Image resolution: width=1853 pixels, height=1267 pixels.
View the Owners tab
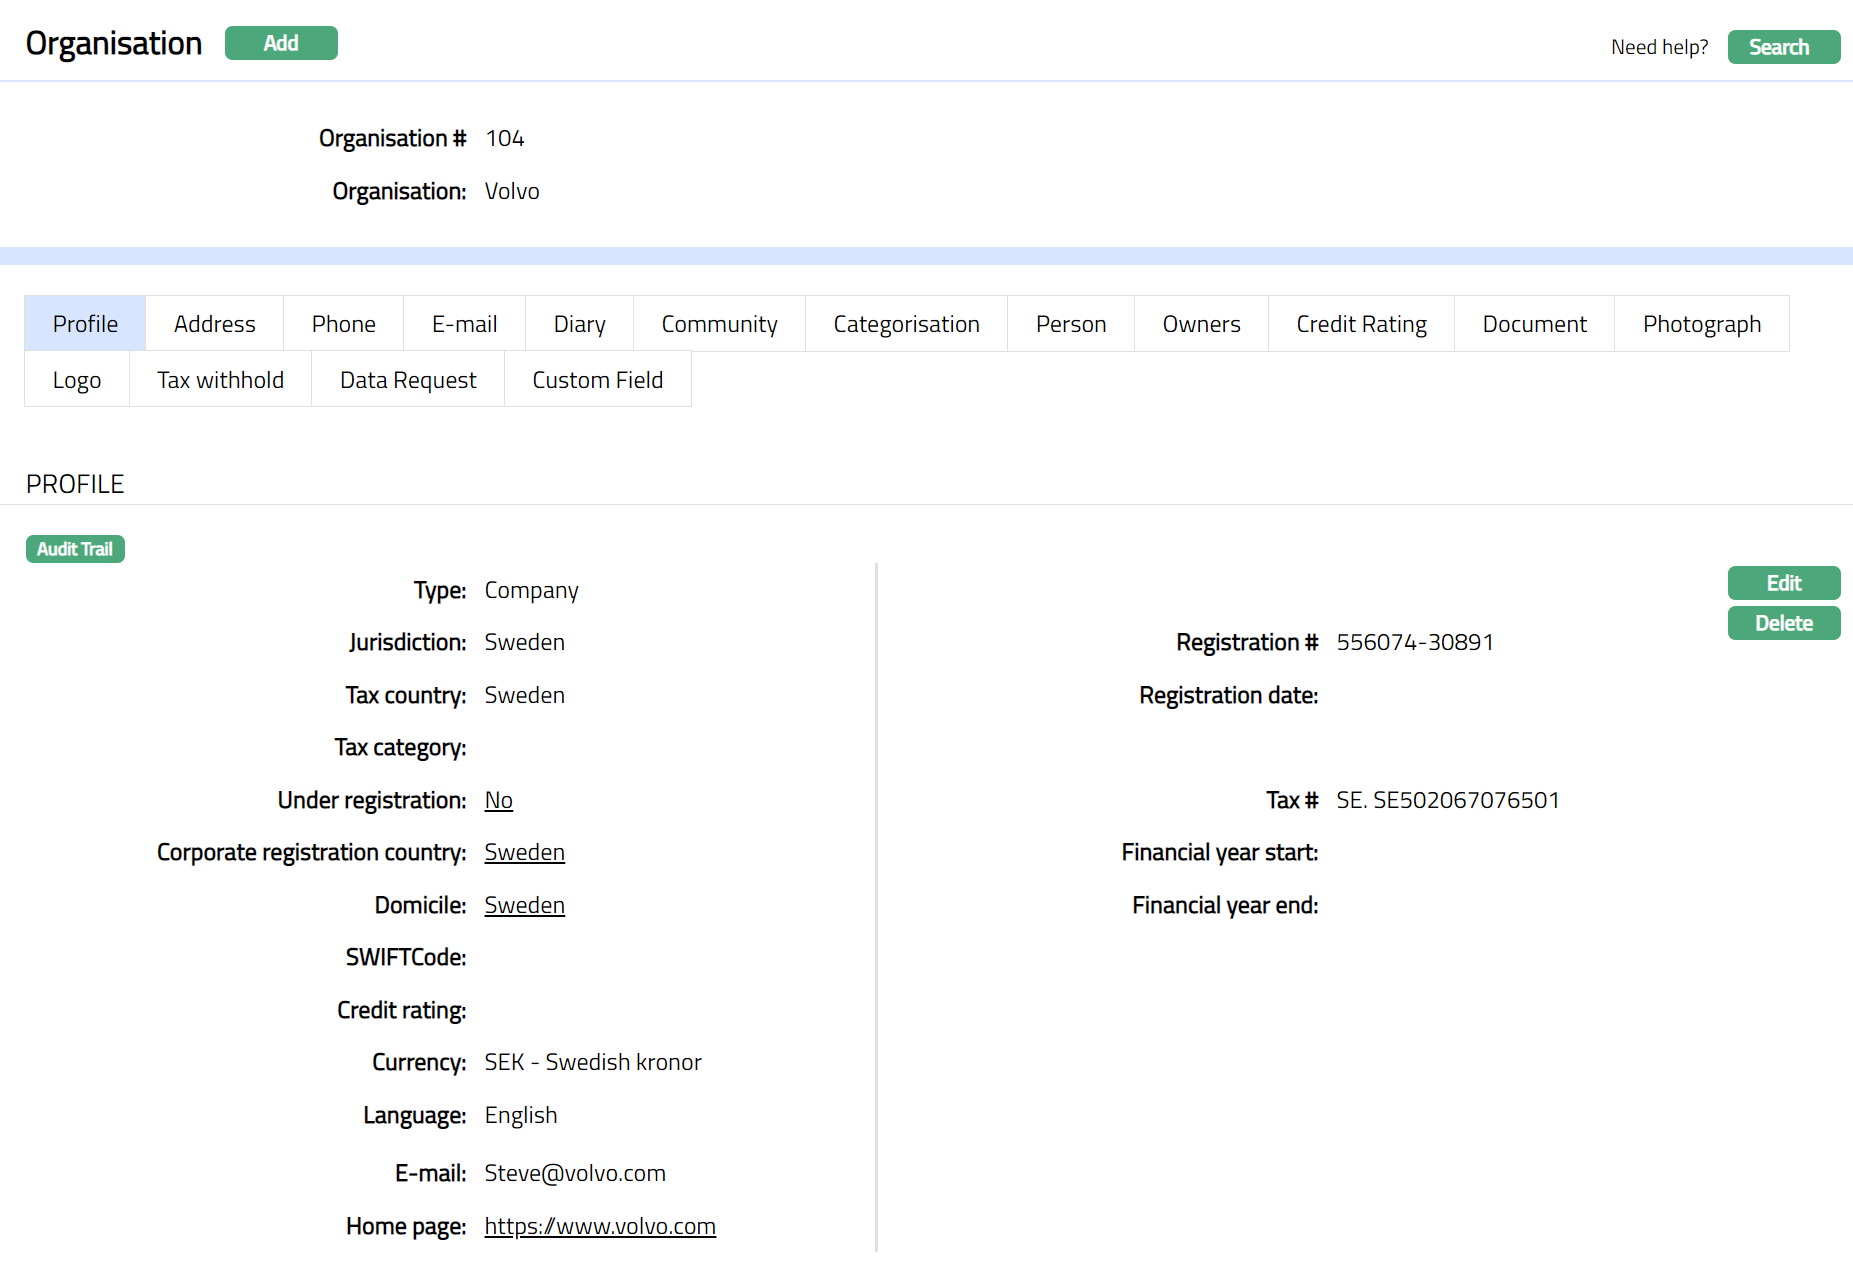tap(1201, 324)
